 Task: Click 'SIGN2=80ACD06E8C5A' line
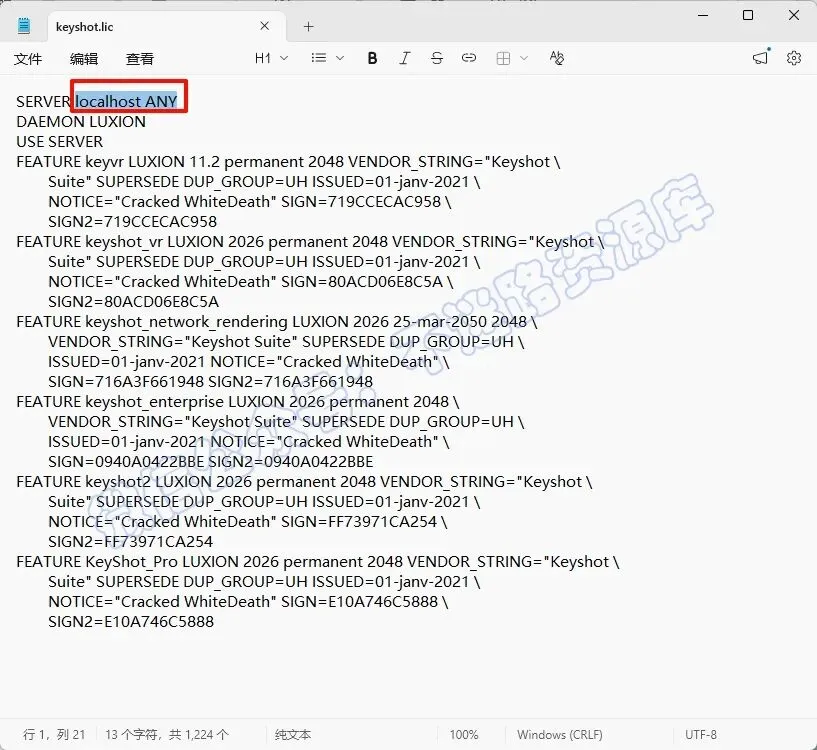pyautogui.click(x=133, y=302)
